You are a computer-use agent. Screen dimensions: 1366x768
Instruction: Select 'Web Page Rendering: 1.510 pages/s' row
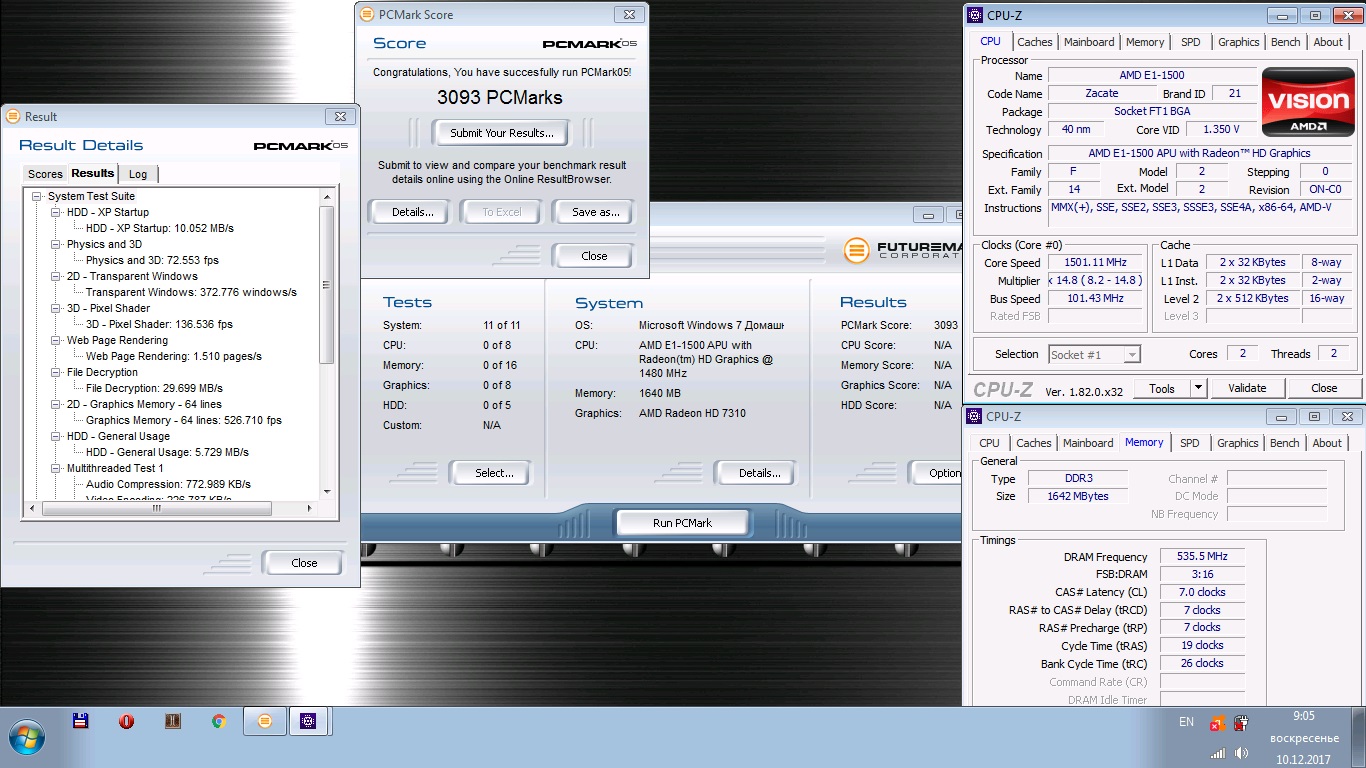174,356
